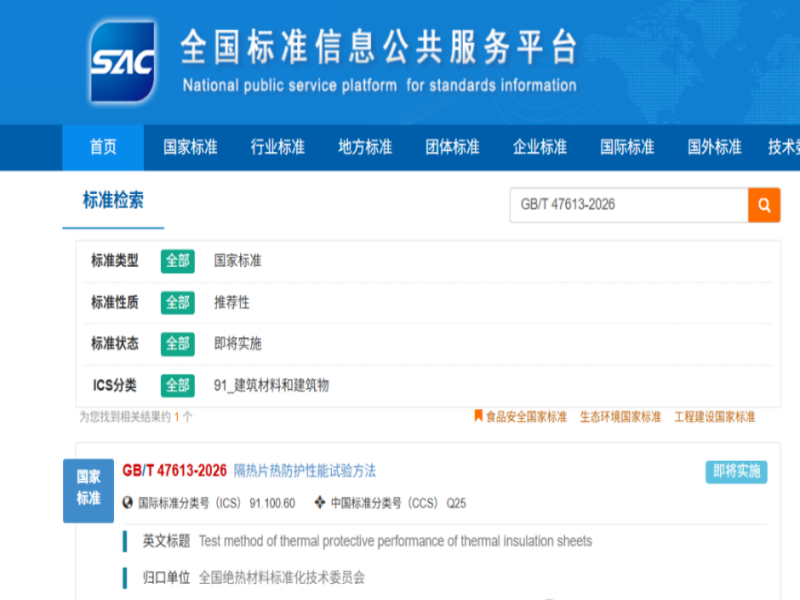Viewport: 800px width, 600px height.
Task: Click the 标准状态 filter label
Action: click(115, 344)
